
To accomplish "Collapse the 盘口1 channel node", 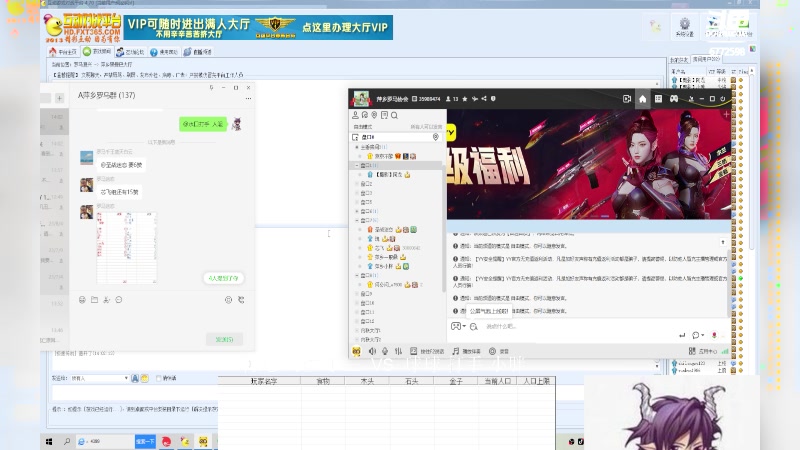I will tap(357, 165).
